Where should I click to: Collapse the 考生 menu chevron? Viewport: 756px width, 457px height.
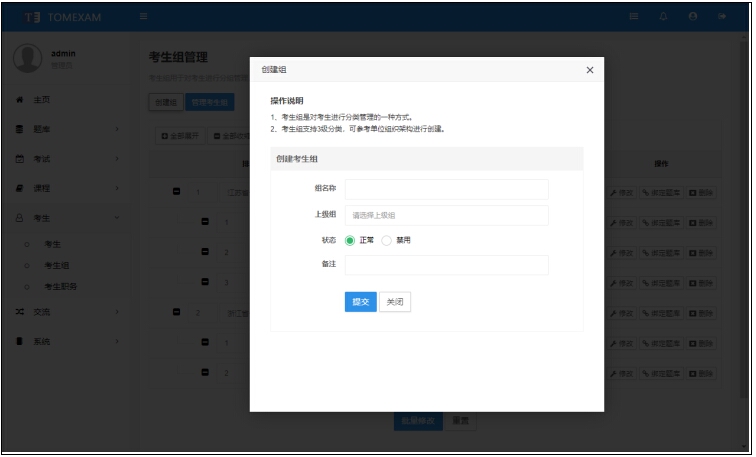117,218
